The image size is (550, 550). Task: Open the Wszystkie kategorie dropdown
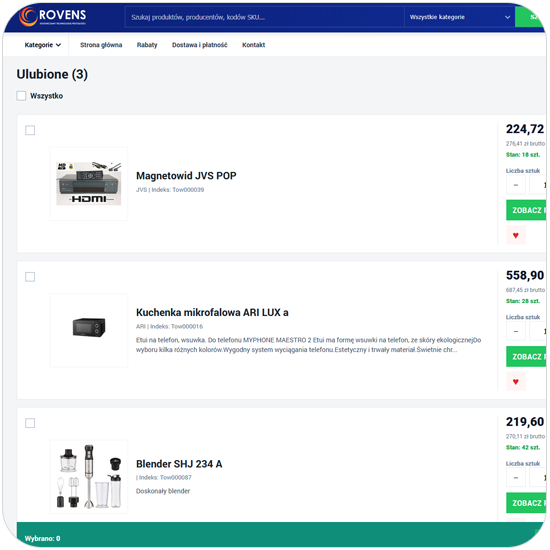coord(459,17)
